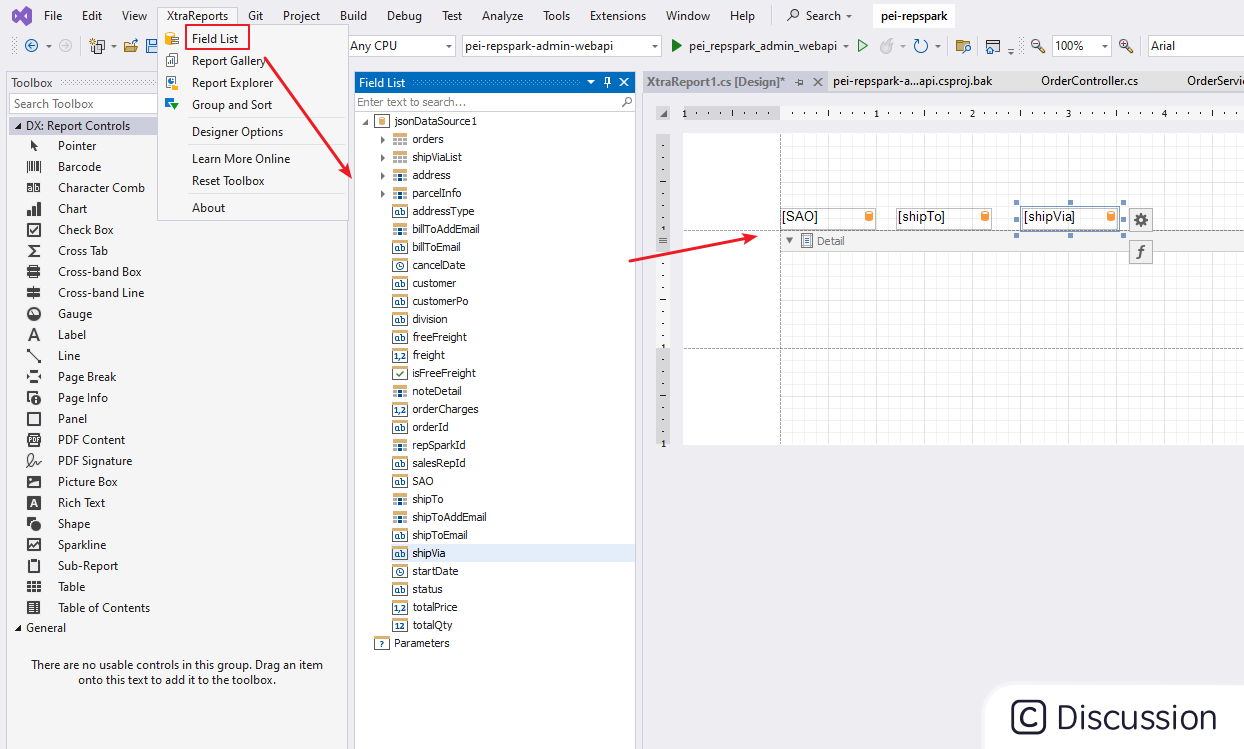Select the Rich Text control

click(81, 503)
